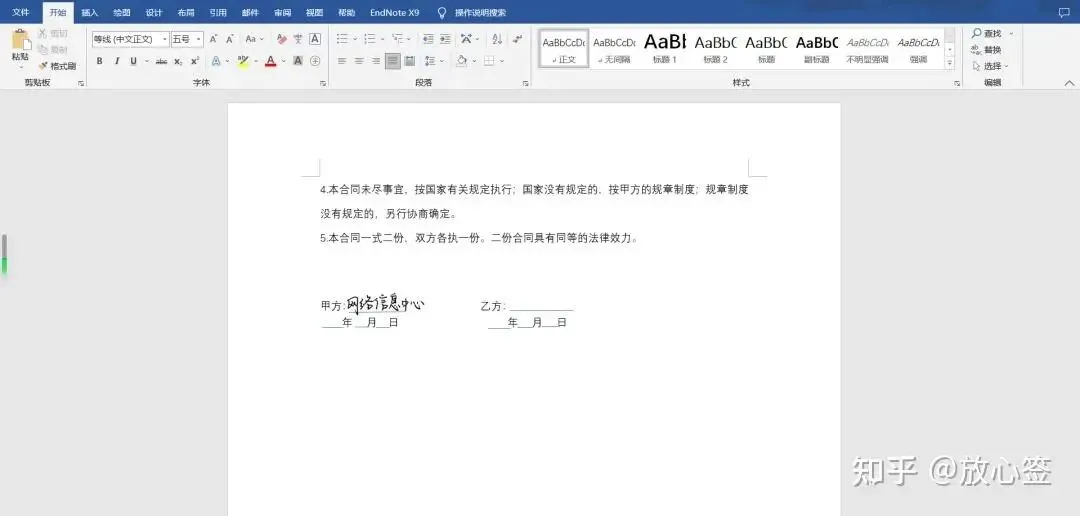Click the Increase Indent icon
1080x516 pixels.
(445, 39)
